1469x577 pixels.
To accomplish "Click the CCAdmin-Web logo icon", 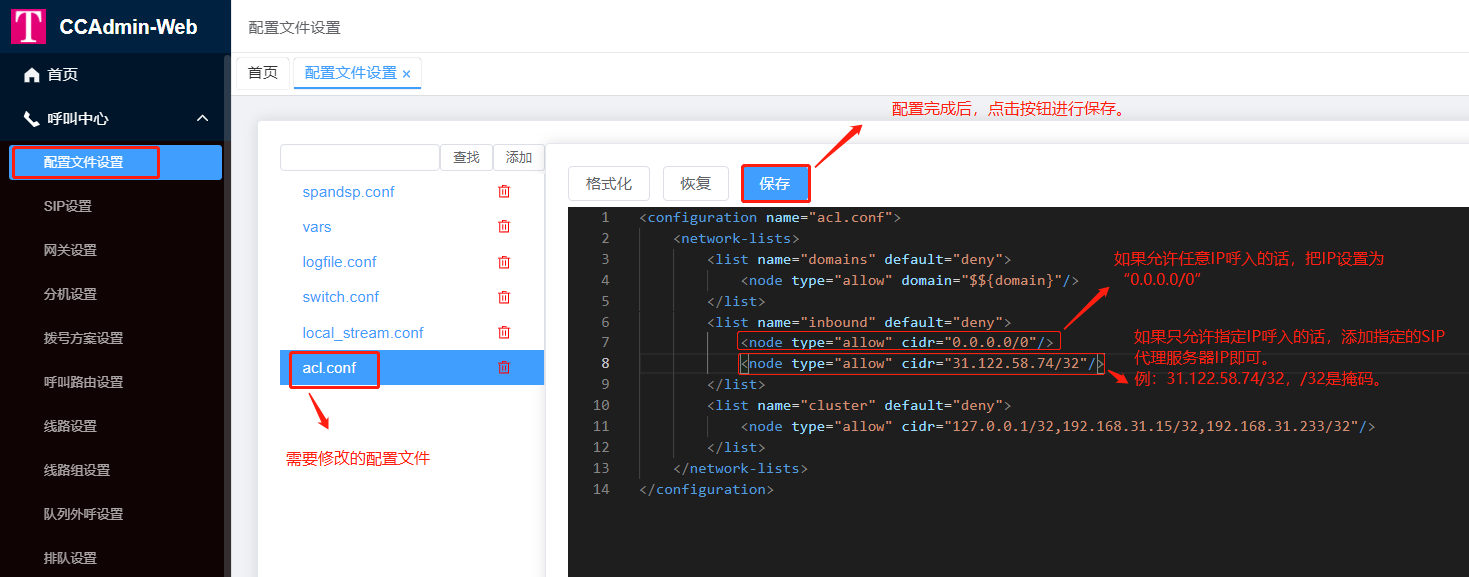I will [29, 27].
